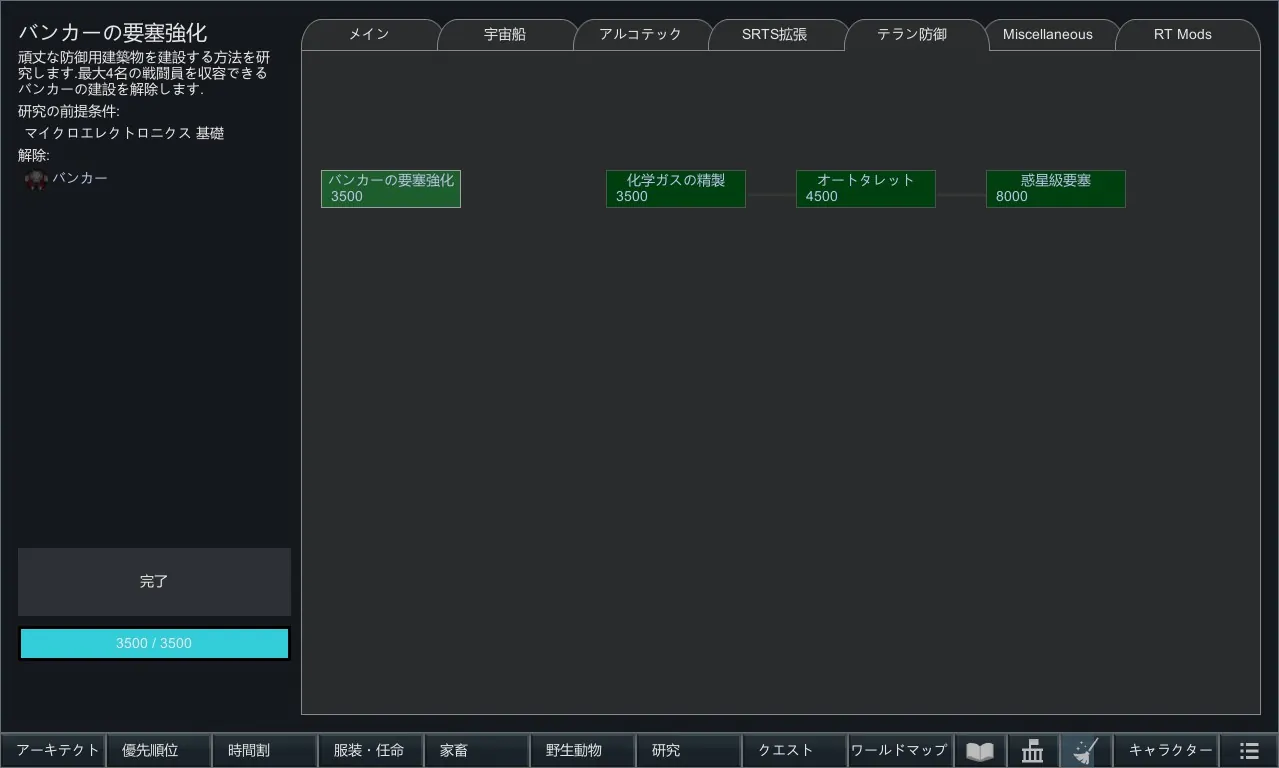Select the RT Mods tab

click(1182, 35)
